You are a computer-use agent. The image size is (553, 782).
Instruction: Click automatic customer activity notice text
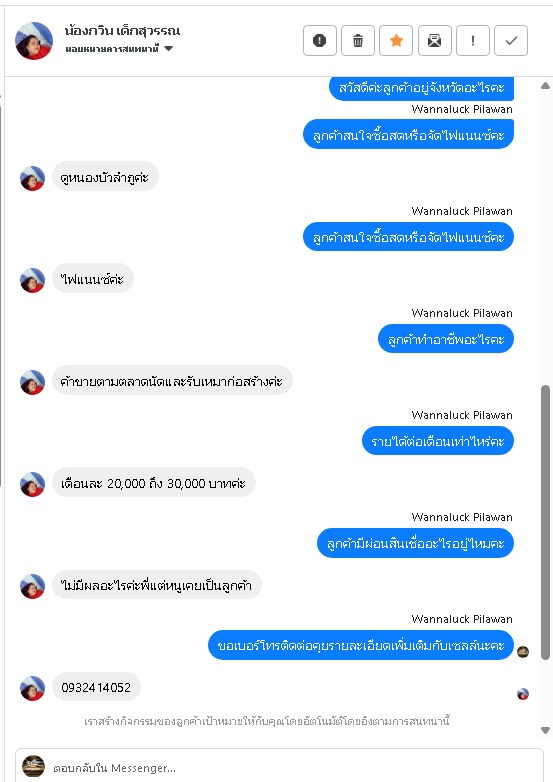click(267, 721)
